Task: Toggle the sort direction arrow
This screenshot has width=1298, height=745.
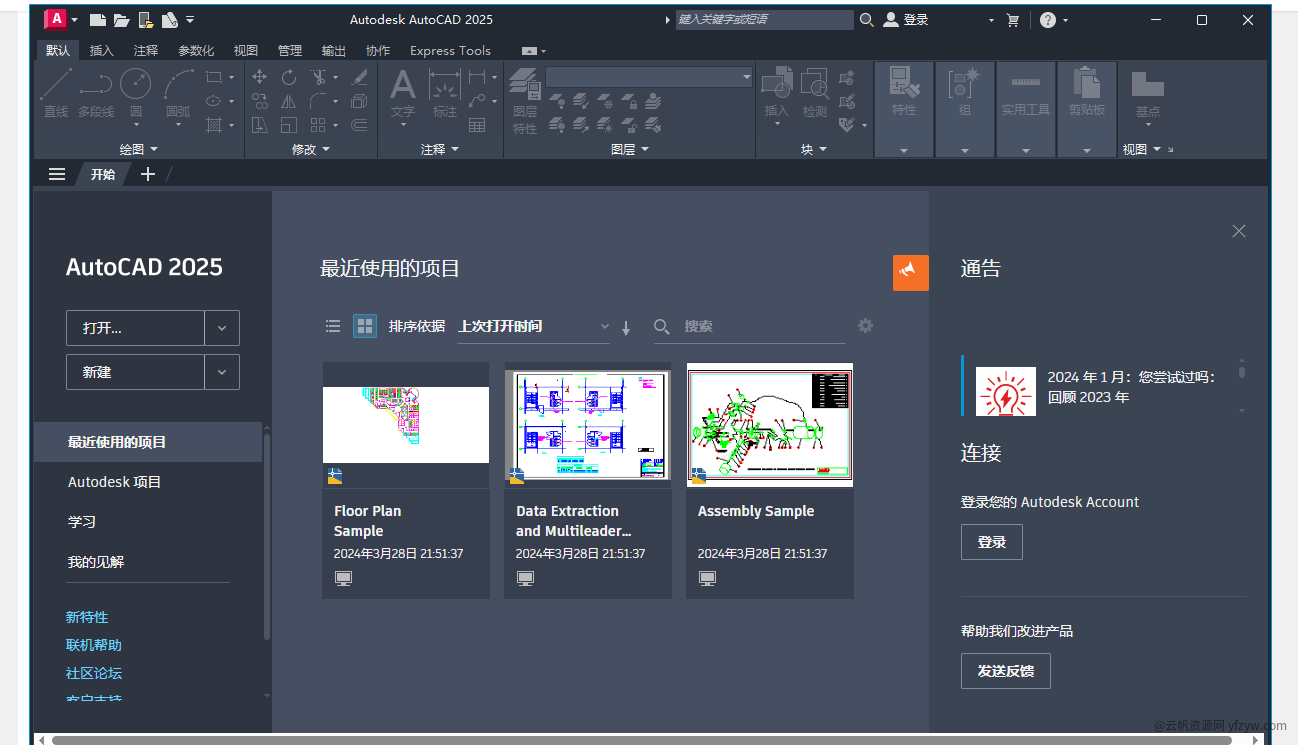Action: (626, 327)
